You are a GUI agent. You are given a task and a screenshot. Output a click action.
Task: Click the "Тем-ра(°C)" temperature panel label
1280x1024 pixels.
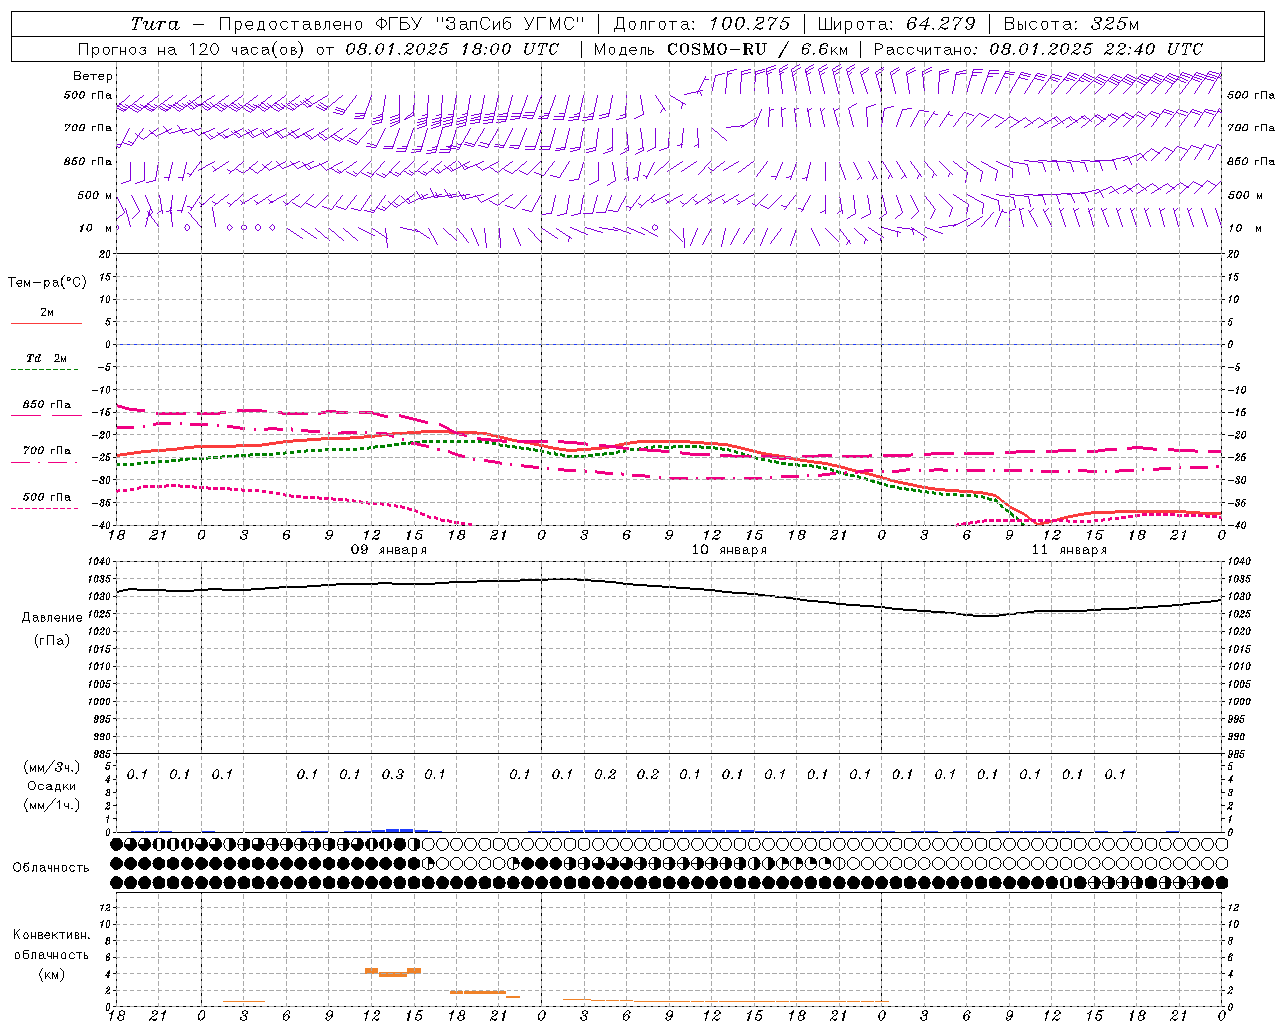[47, 282]
